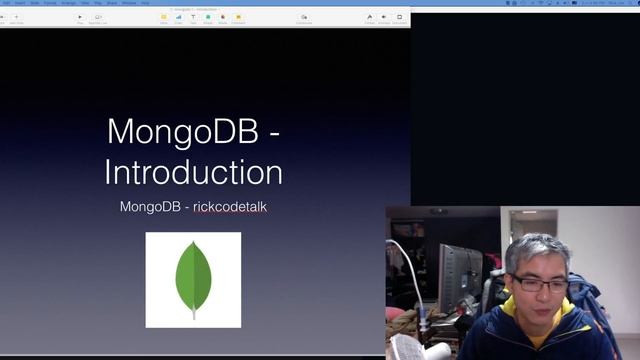Insert a Shape from the toolbar
This screenshot has height=360, width=640.
click(208, 18)
